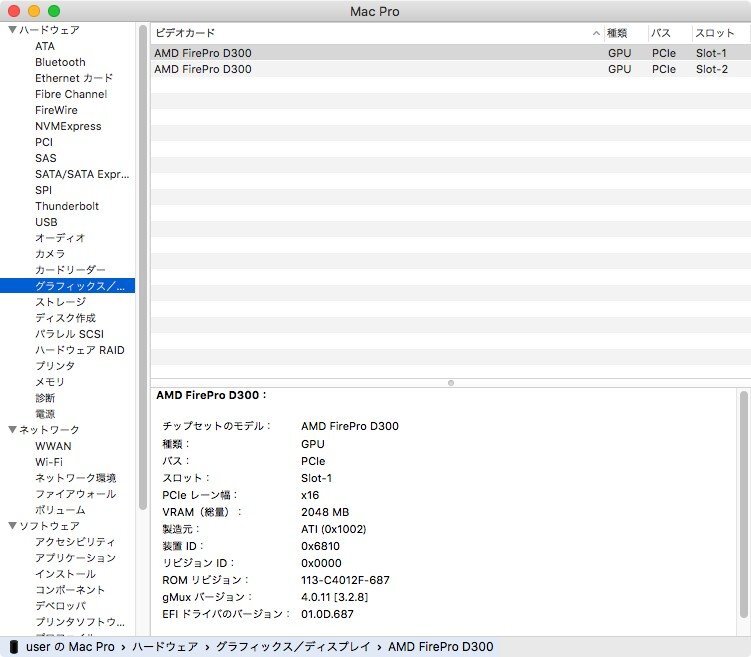
Task: Click the sidebar vertical scrollbar
Action: pos(143,267)
